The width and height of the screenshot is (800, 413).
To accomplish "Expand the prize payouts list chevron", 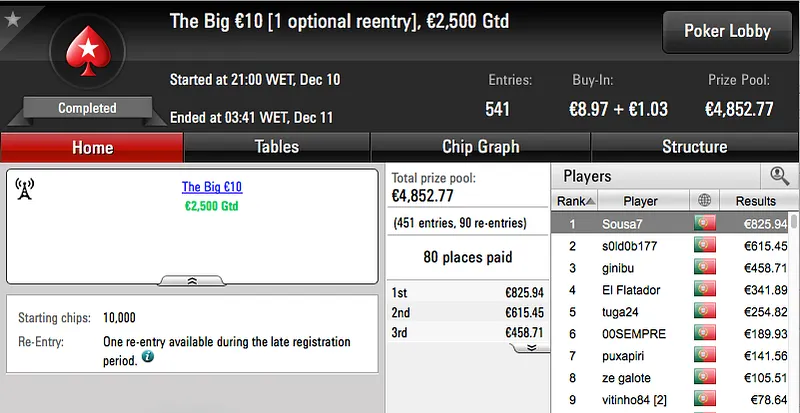I will click(x=532, y=347).
